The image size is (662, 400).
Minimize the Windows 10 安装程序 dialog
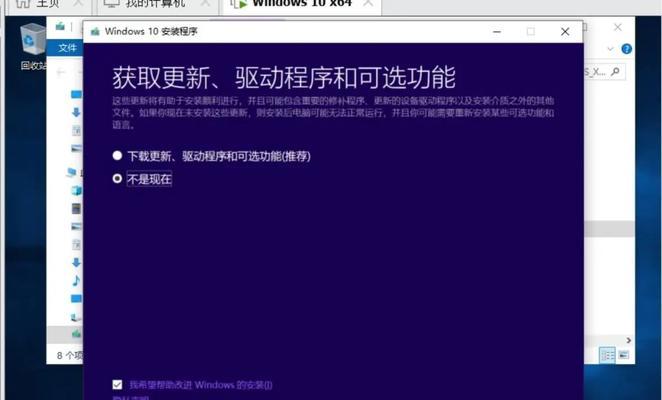(x=497, y=32)
